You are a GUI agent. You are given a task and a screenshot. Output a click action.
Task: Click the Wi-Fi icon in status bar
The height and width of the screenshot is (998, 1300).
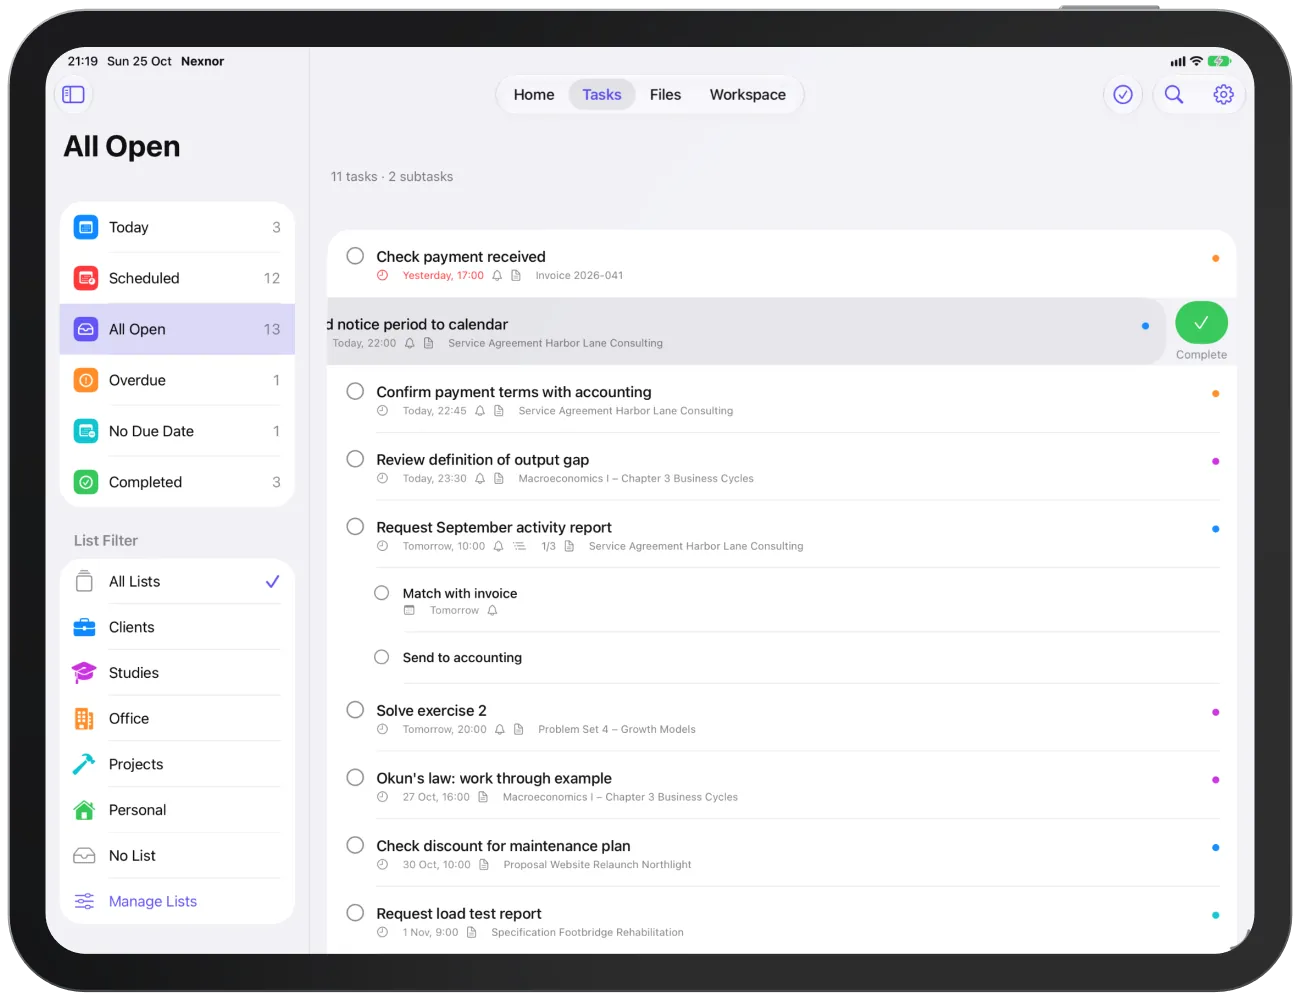[x=1196, y=61]
